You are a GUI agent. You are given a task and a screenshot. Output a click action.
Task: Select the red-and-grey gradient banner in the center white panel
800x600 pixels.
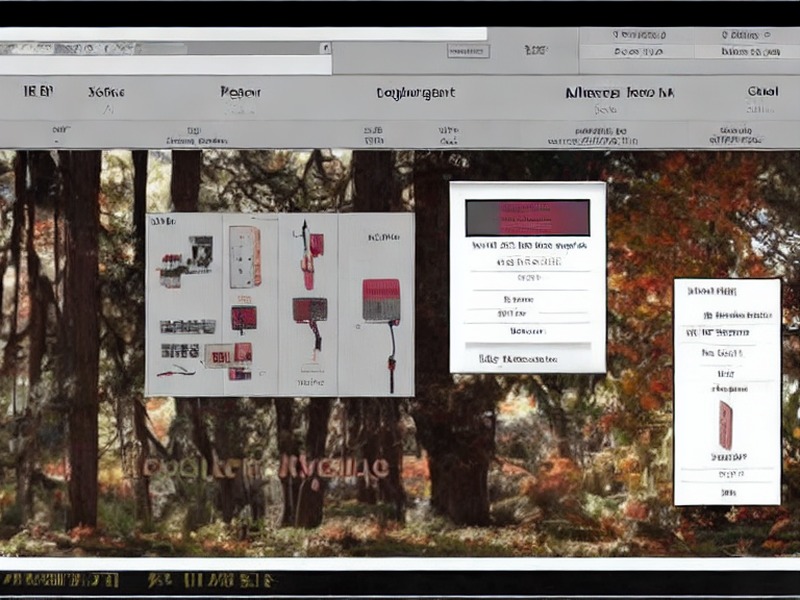pyautogui.click(x=528, y=218)
